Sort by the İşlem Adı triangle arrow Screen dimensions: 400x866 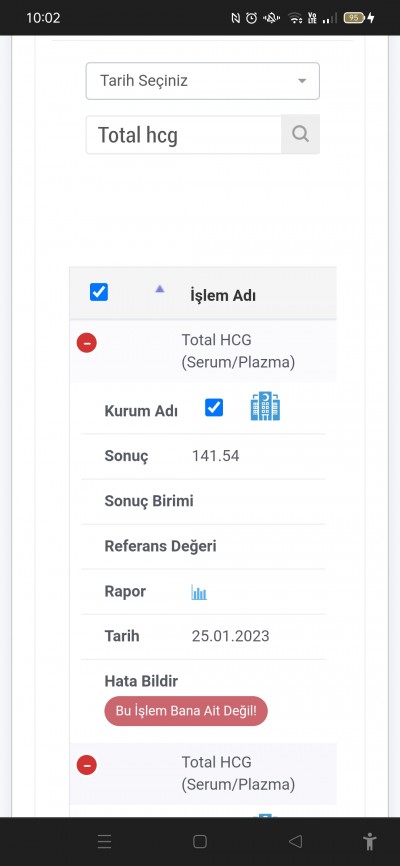[x=160, y=288]
